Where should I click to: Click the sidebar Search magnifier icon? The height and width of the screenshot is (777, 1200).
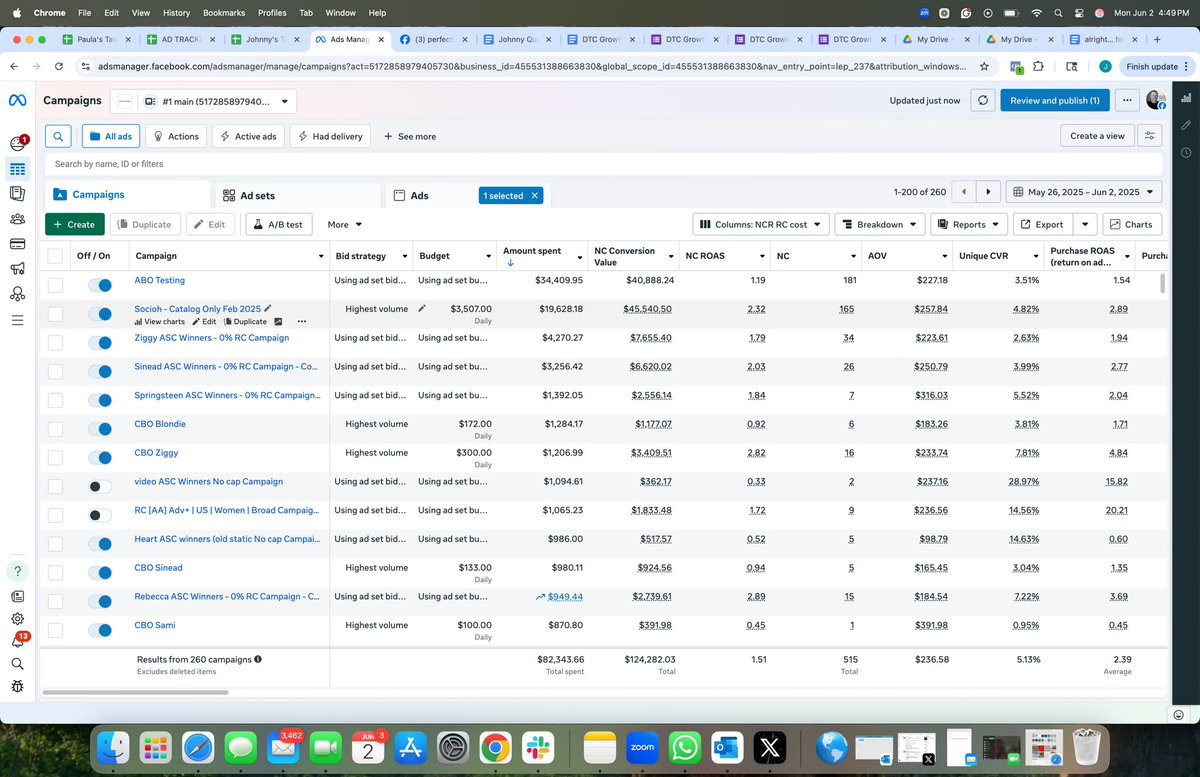coord(17,664)
